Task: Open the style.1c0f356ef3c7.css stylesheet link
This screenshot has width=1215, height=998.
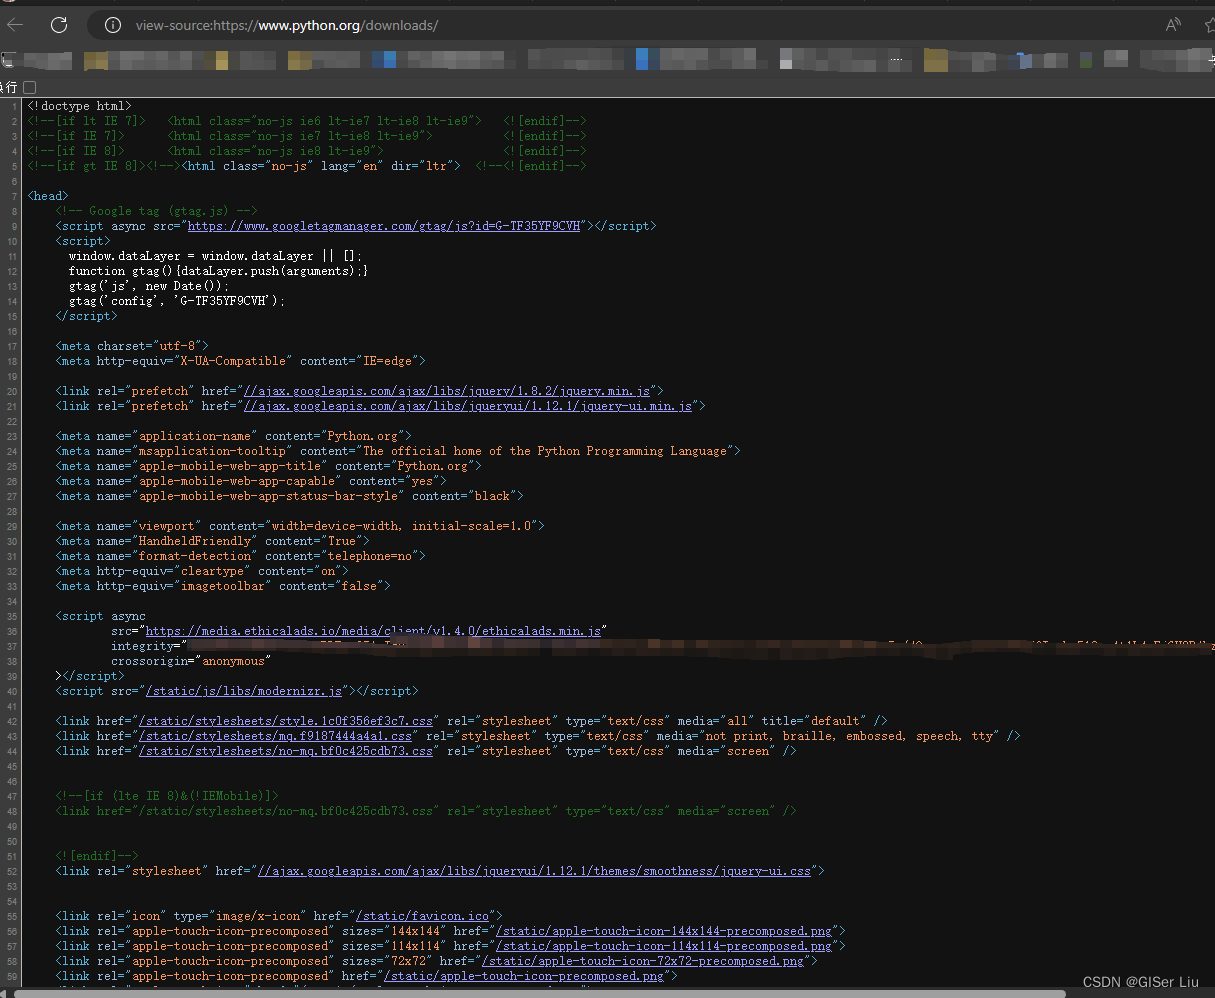Action: pos(286,721)
